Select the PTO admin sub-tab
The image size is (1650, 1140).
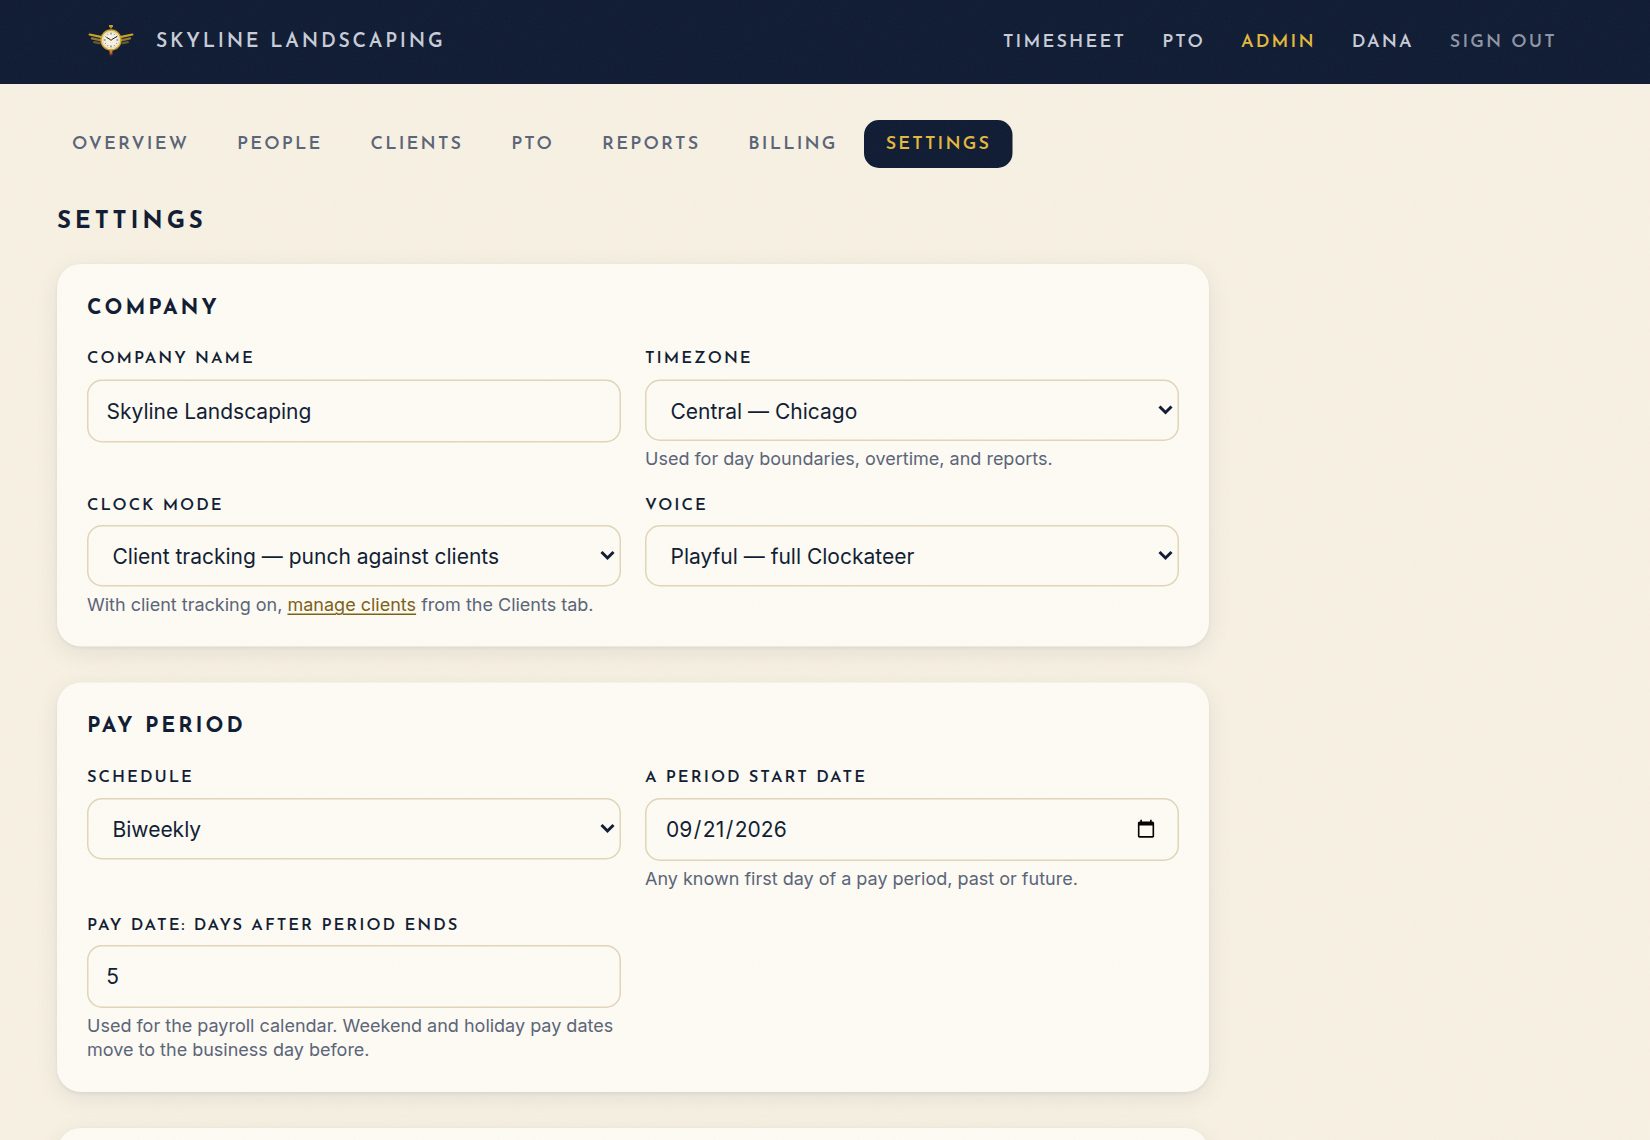click(532, 143)
